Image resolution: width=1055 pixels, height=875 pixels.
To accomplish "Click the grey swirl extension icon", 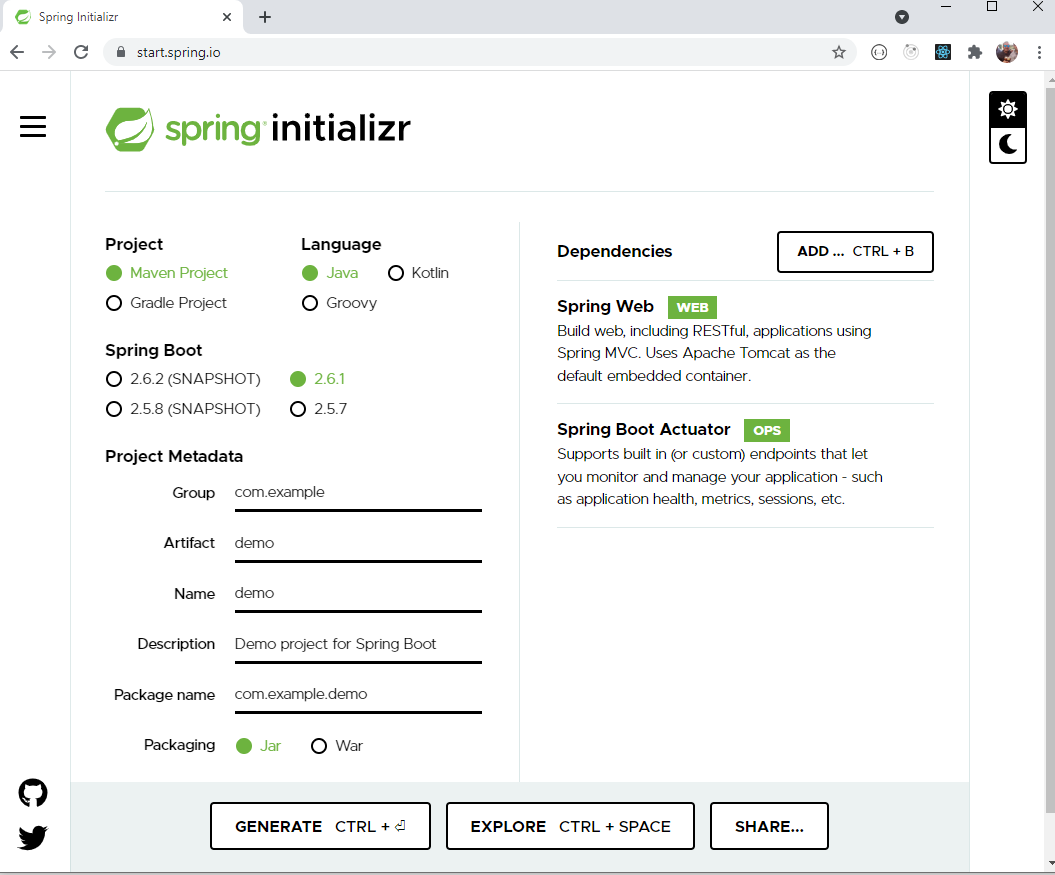I will 911,52.
